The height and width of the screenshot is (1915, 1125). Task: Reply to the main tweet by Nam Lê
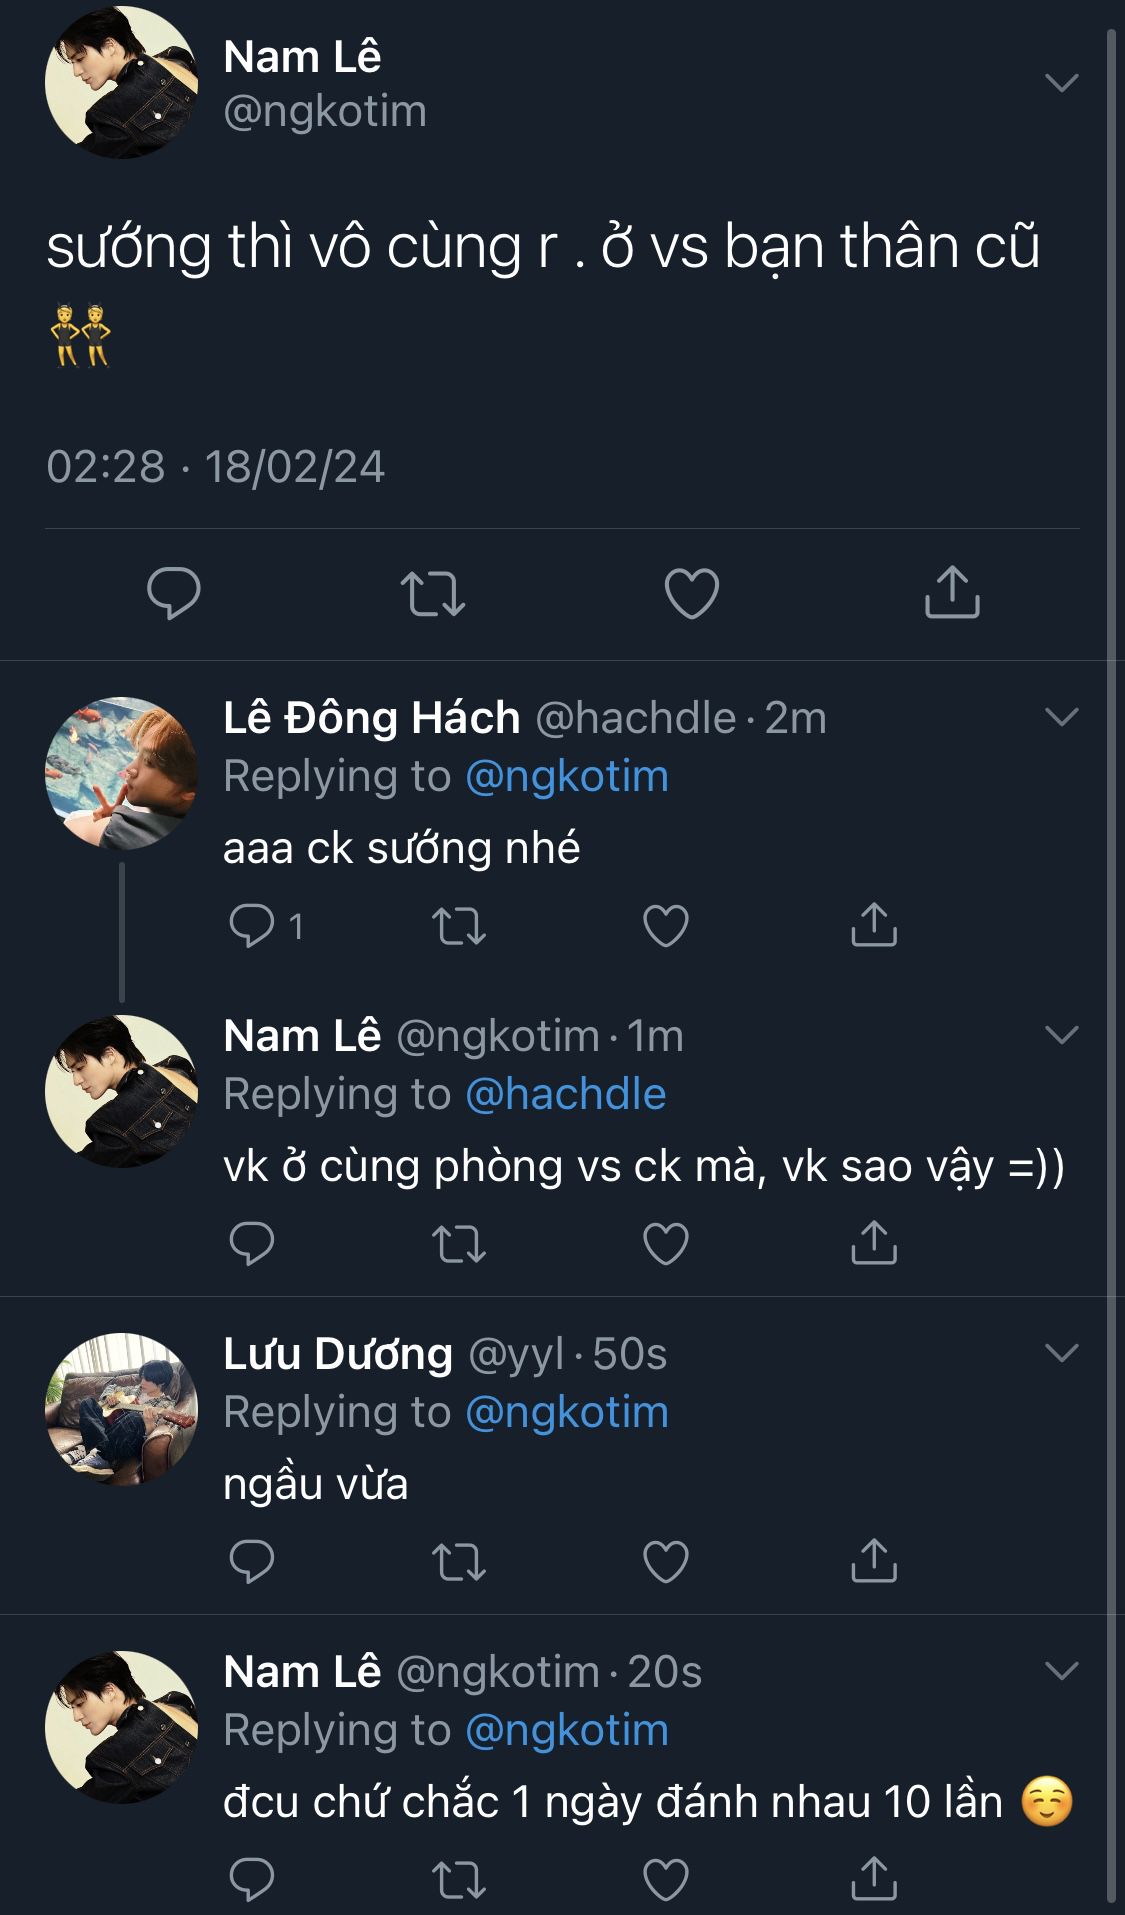point(173,593)
